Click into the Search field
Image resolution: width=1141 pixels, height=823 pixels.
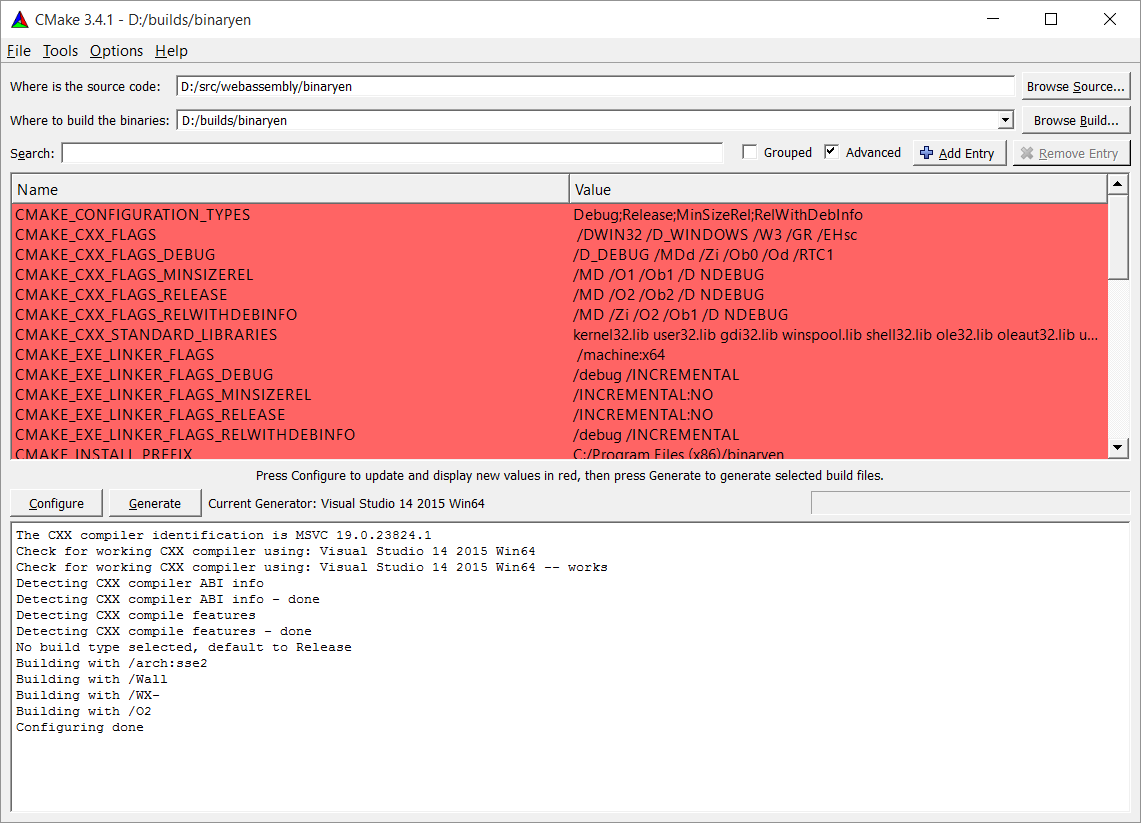point(392,153)
